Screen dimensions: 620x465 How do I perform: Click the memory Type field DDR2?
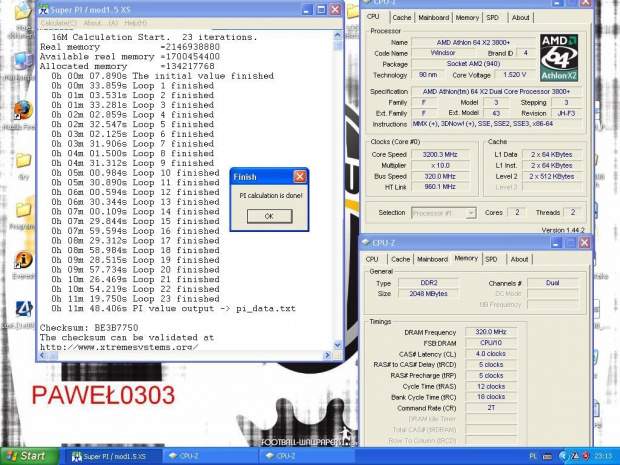pyautogui.click(x=429, y=283)
